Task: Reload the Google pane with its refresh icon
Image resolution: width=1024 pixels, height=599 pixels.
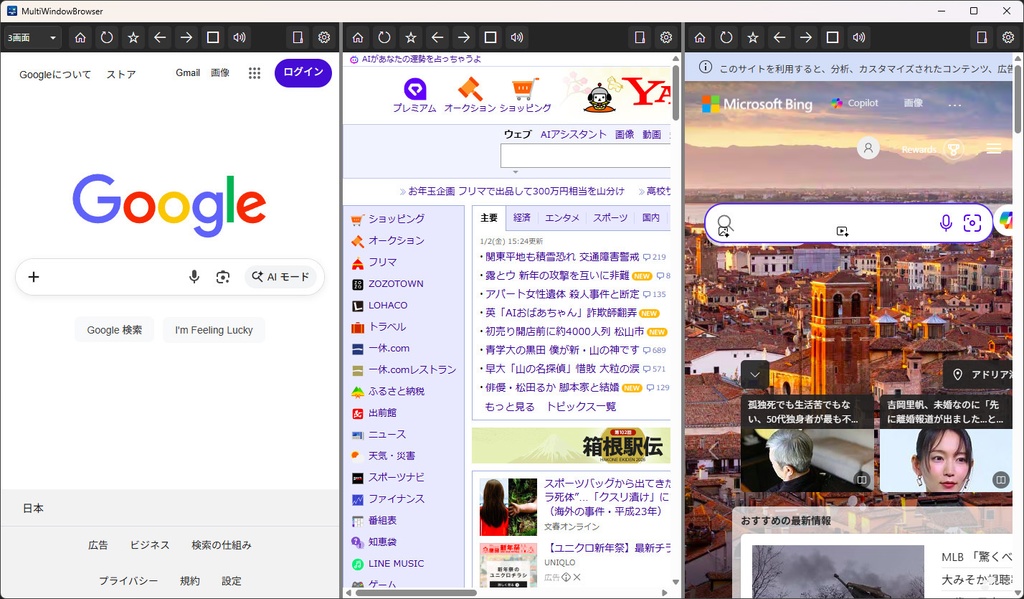Action: click(x=105, y=37)
